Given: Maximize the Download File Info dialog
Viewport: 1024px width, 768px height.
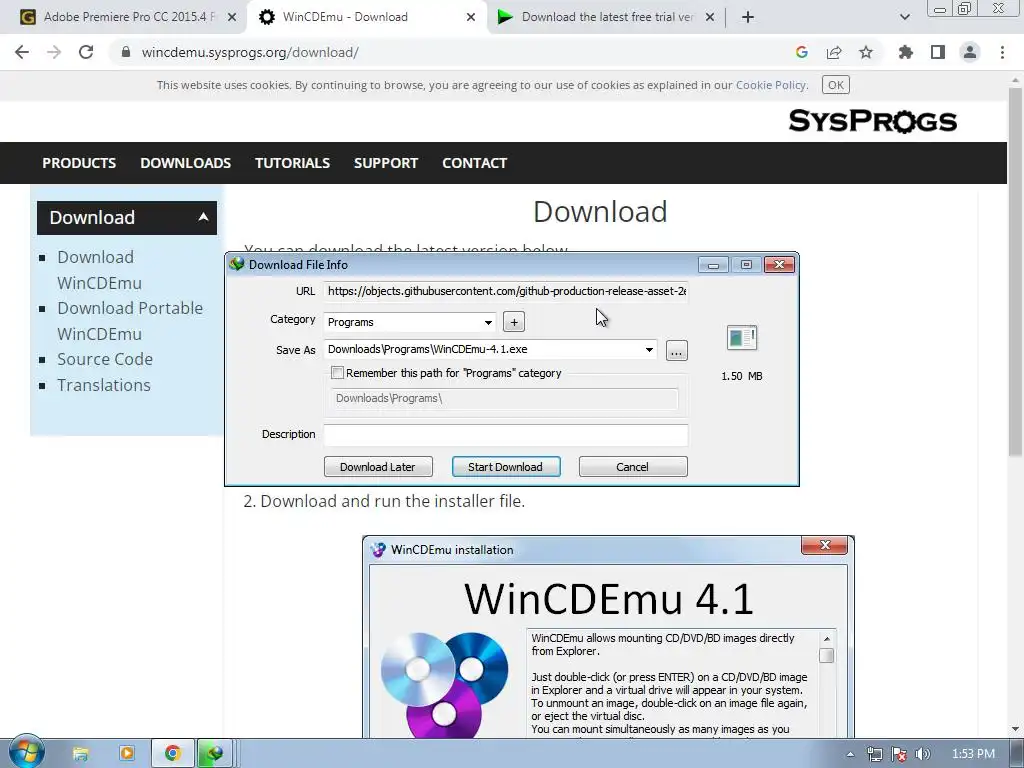Looking at the screenshot, I should pyautogui.click(x=746, y=264).
